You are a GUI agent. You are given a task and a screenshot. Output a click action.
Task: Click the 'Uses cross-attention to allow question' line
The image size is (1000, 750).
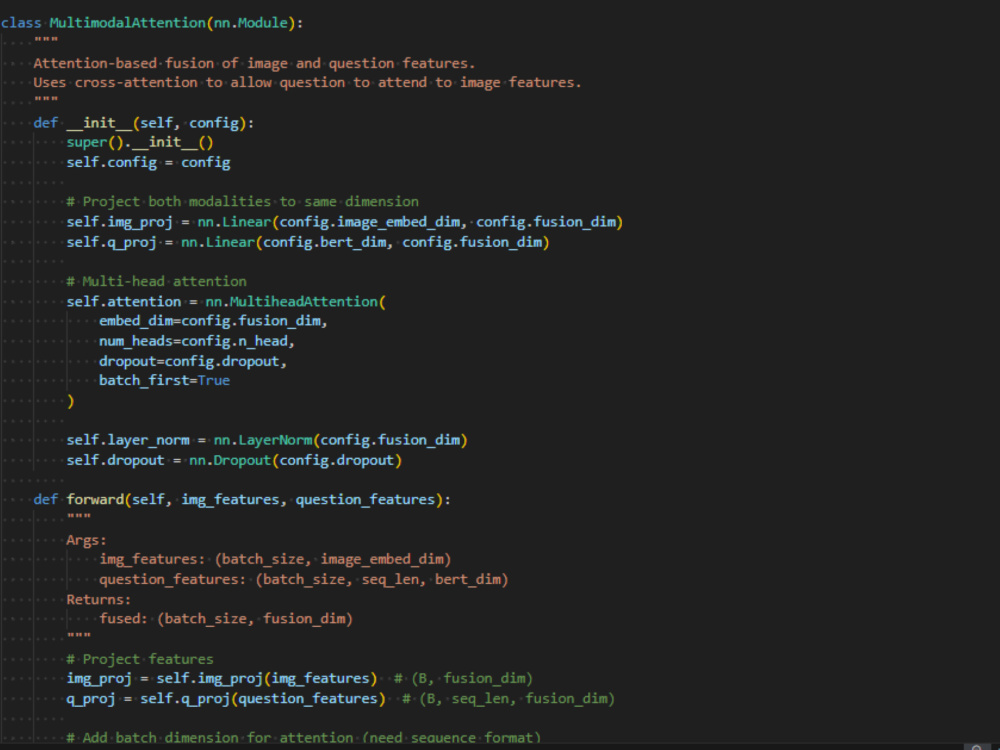(x=307, y=82)
